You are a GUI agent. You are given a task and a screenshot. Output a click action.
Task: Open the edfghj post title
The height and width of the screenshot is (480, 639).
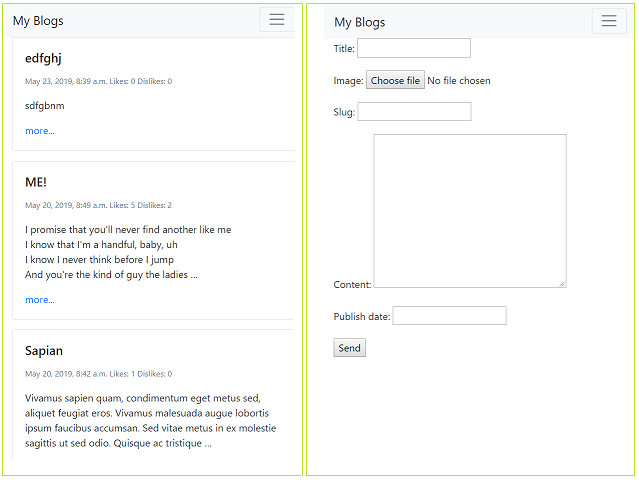43,58
